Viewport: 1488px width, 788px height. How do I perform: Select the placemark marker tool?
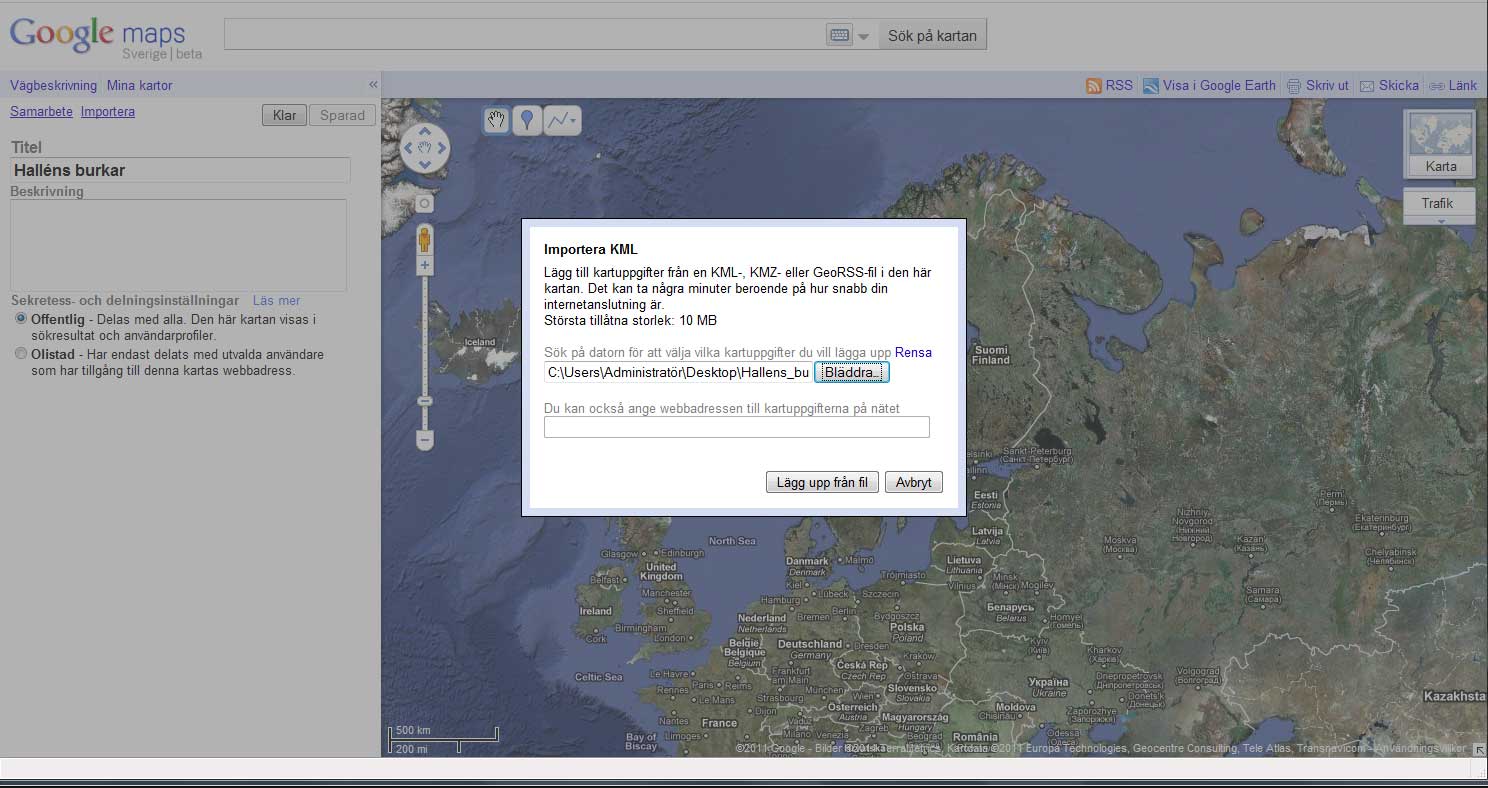(x=527, y=121)
